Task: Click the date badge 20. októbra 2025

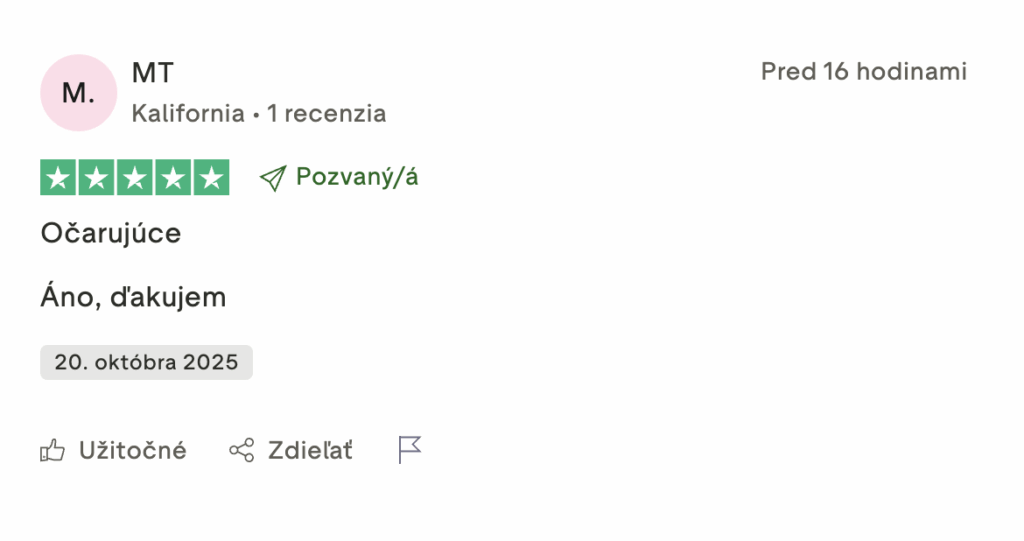Action: tap(146, 362)
